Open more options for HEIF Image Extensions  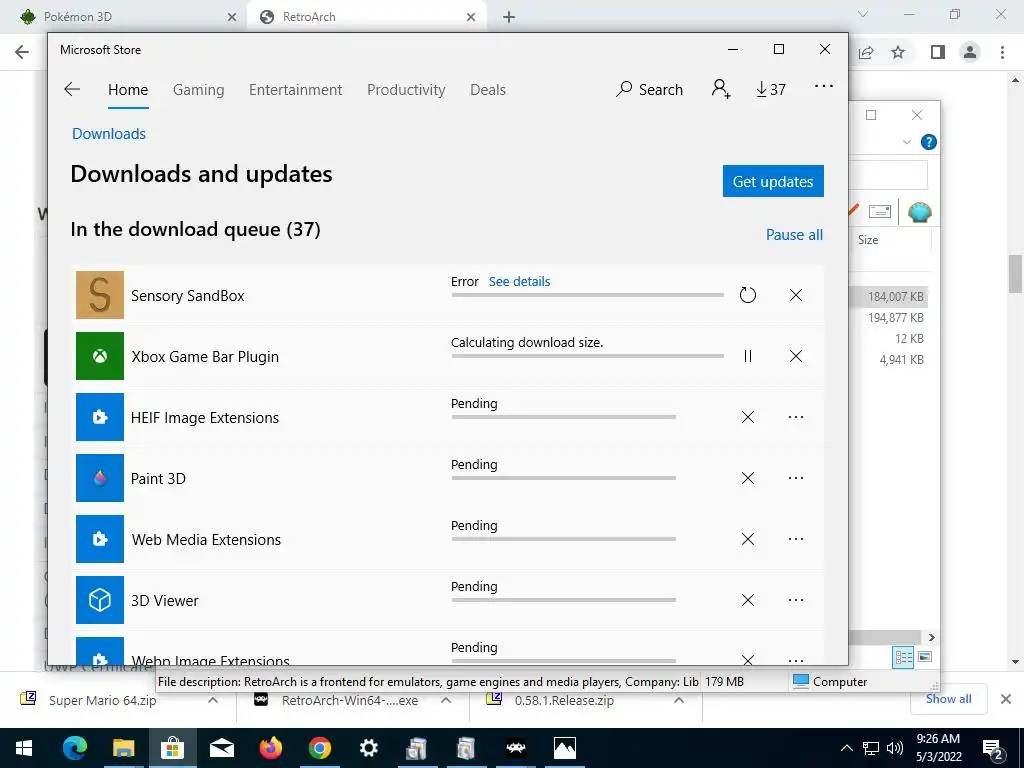click(x=795, y=417)
